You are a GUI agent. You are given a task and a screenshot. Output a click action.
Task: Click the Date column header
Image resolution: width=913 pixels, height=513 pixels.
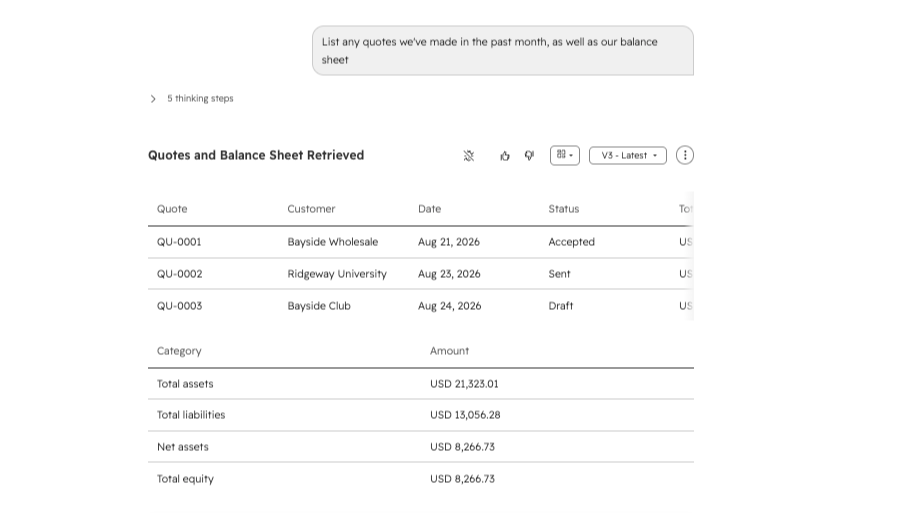point(430,209)
